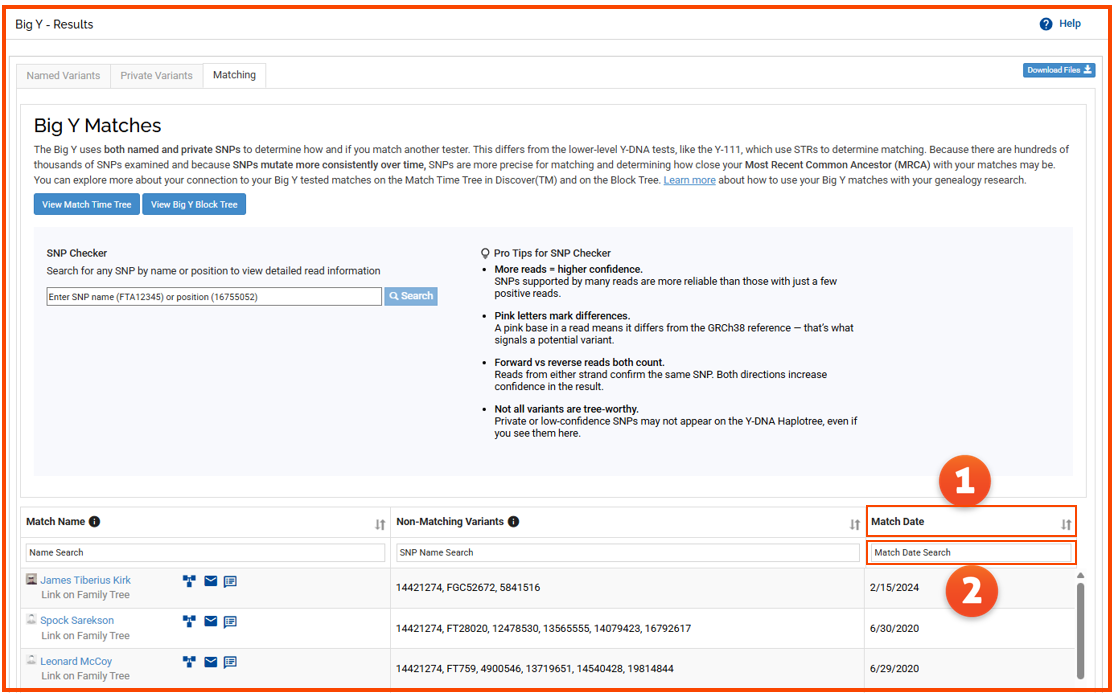Sort matches by Match Date column arrows
Image resolution: width=1118 pixels, height=696 pixels.
(x=1066, y=525)
